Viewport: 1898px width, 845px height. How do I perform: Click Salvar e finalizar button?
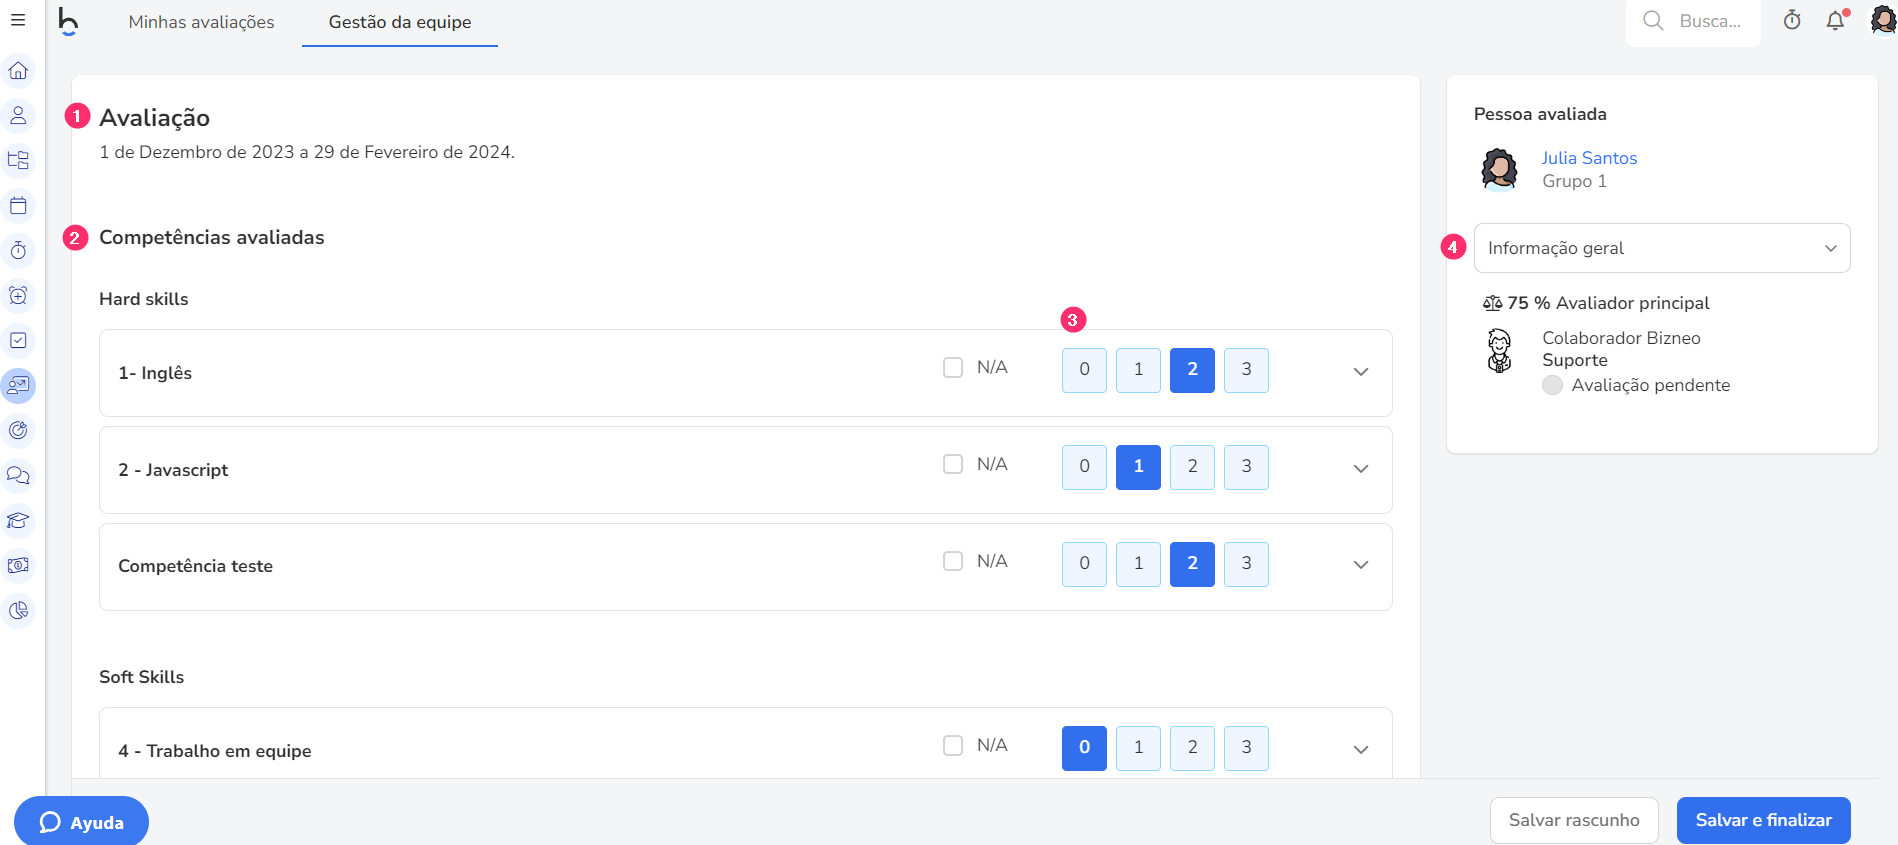tap(1763, 820)
